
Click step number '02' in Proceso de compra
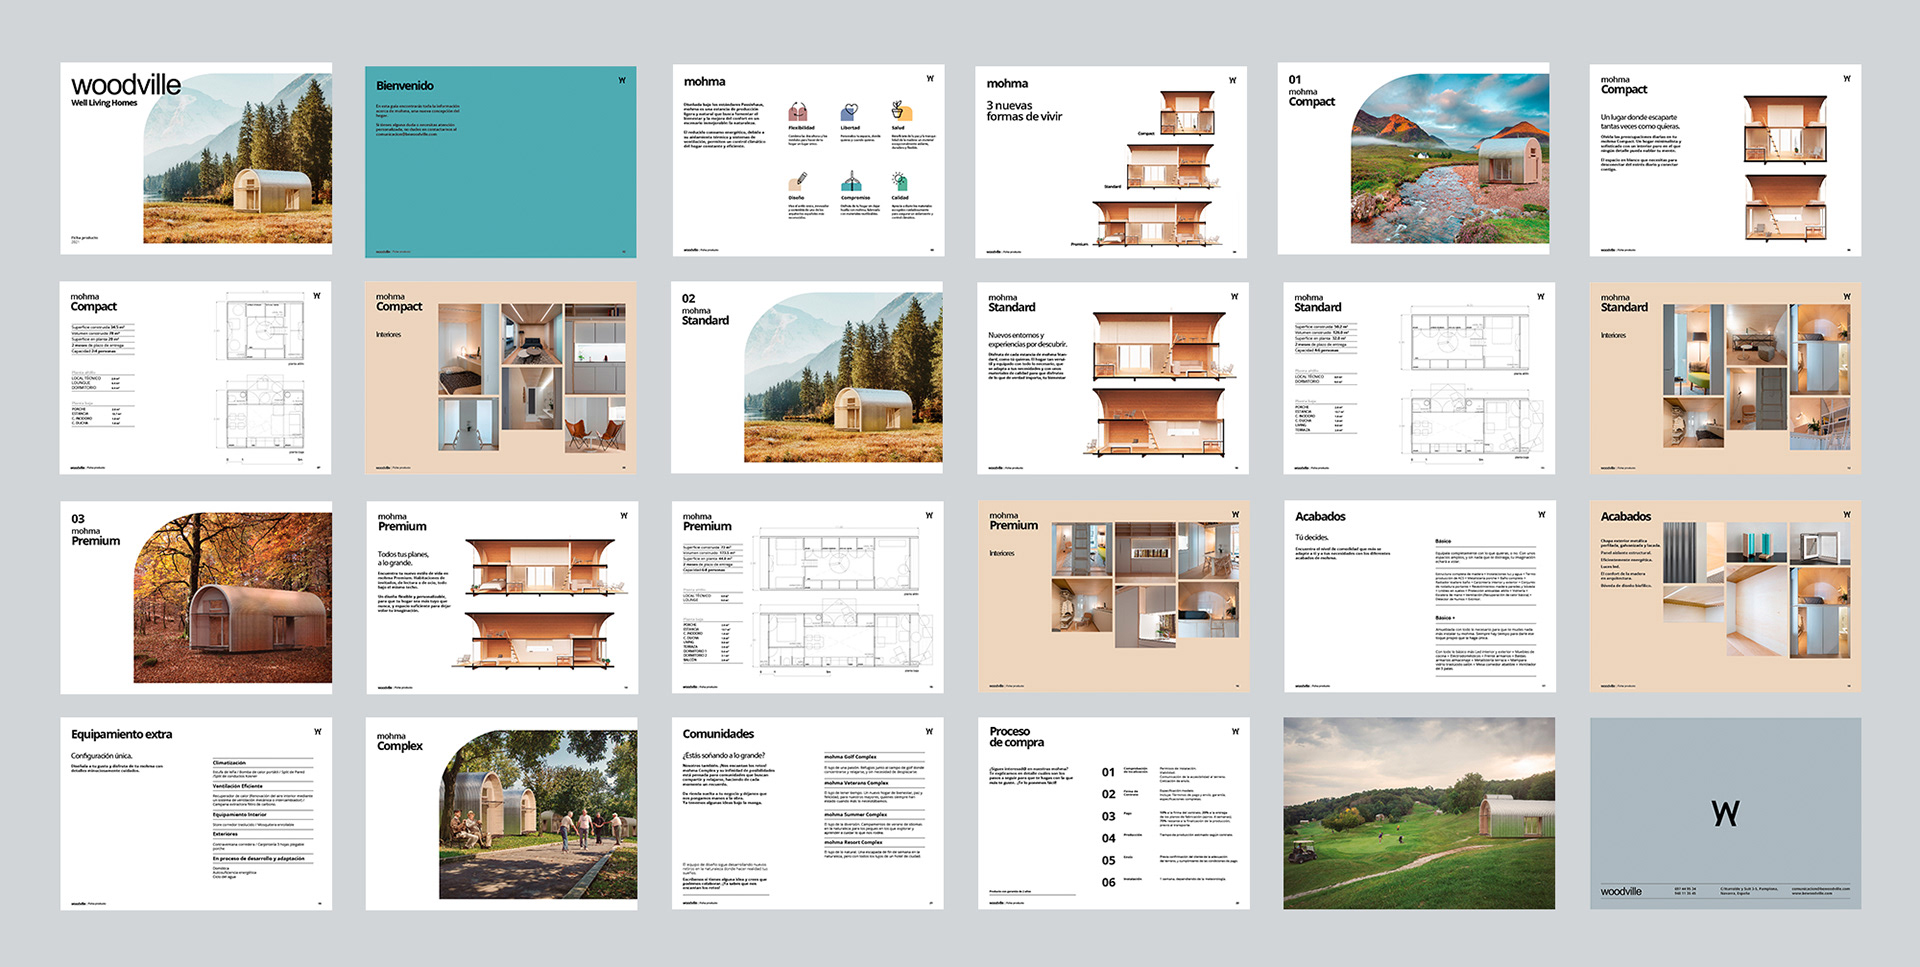pyautogui.click(x=1108, y=795)
